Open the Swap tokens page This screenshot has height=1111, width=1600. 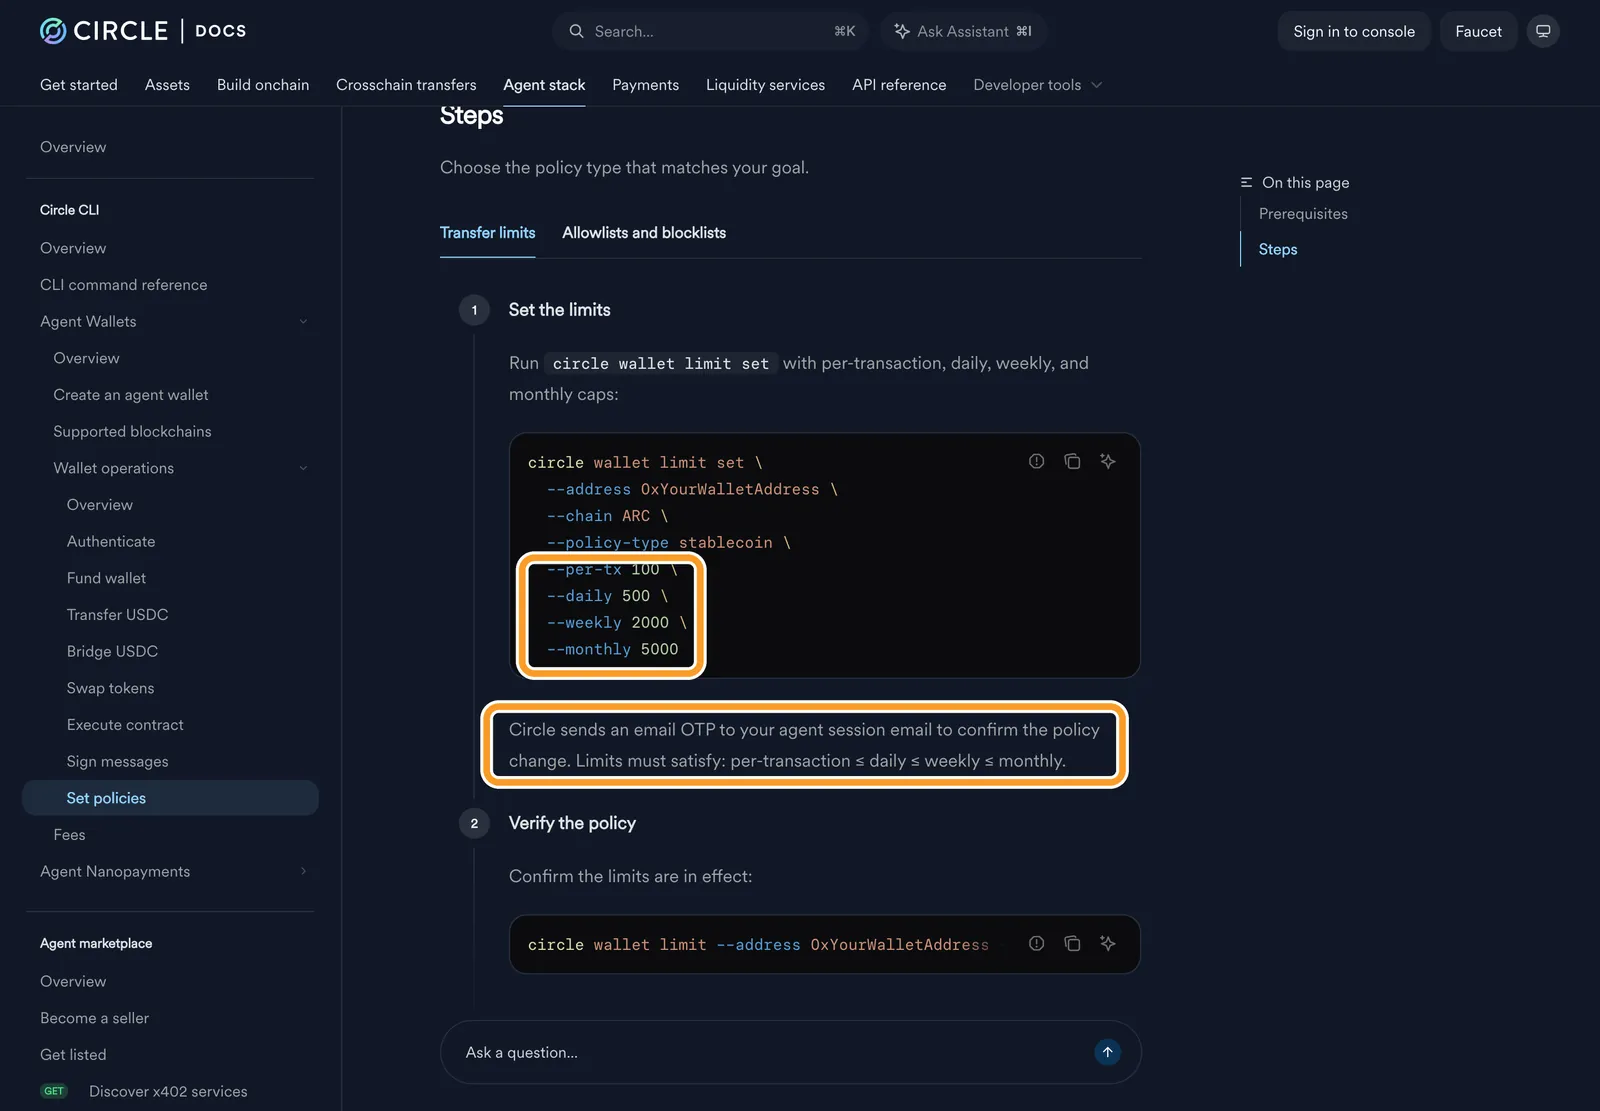(x=110, y=688)
